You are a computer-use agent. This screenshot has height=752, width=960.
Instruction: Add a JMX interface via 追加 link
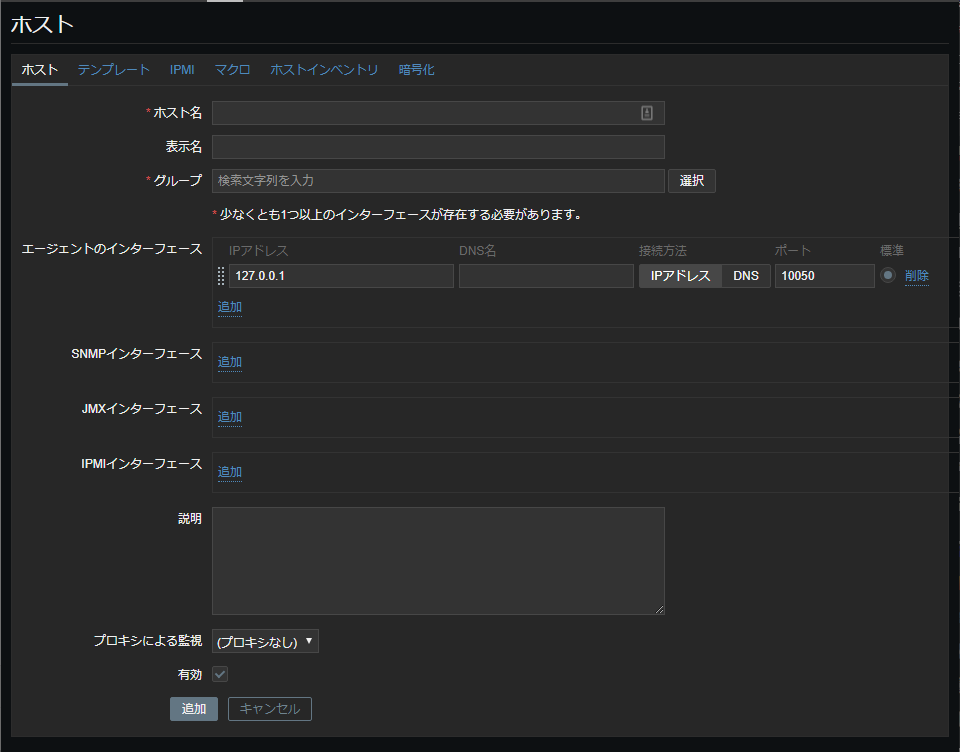point(230,417)
